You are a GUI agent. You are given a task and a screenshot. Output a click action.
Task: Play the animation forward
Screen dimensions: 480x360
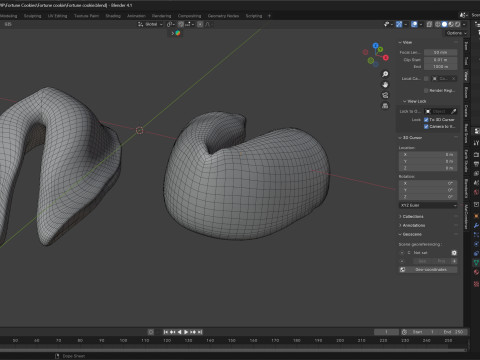(186, 332)
